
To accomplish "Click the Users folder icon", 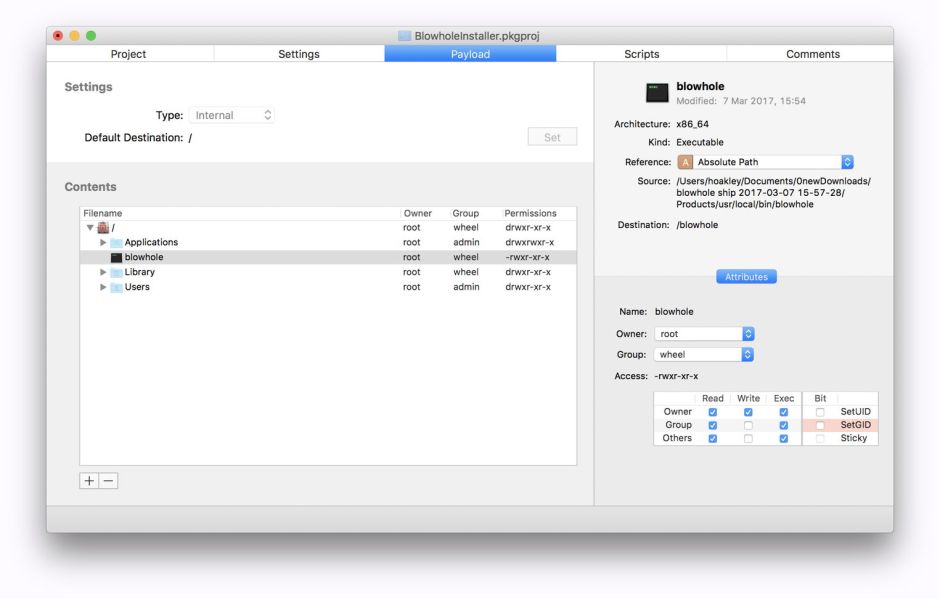I will coord(116,287).
